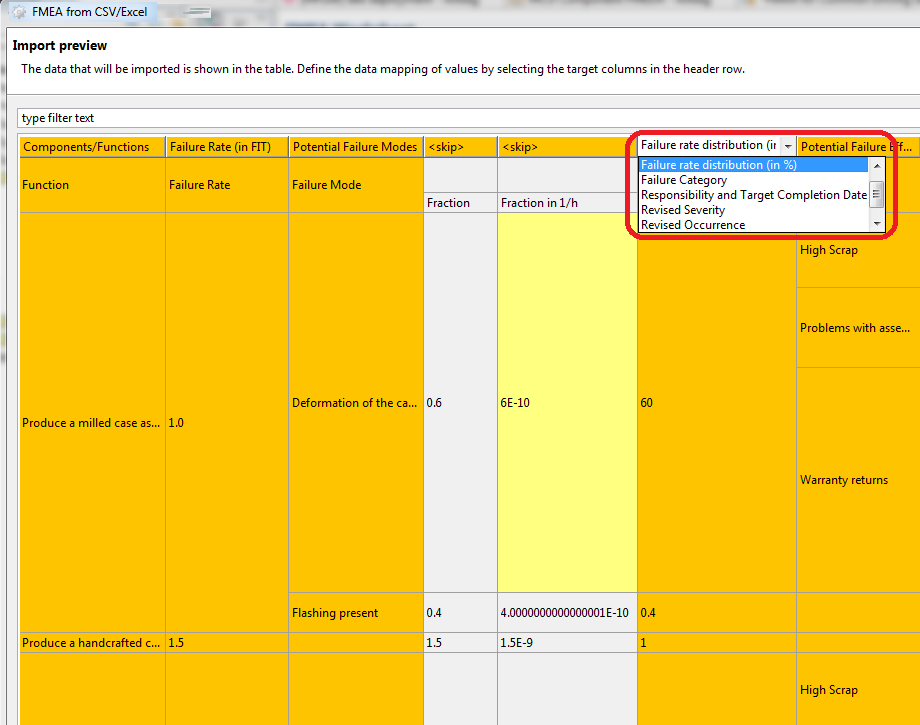The height and width of the screenshot is (725, 920).
Task: Click the dropdown list scroll down arrow
Action: point(877,225)
